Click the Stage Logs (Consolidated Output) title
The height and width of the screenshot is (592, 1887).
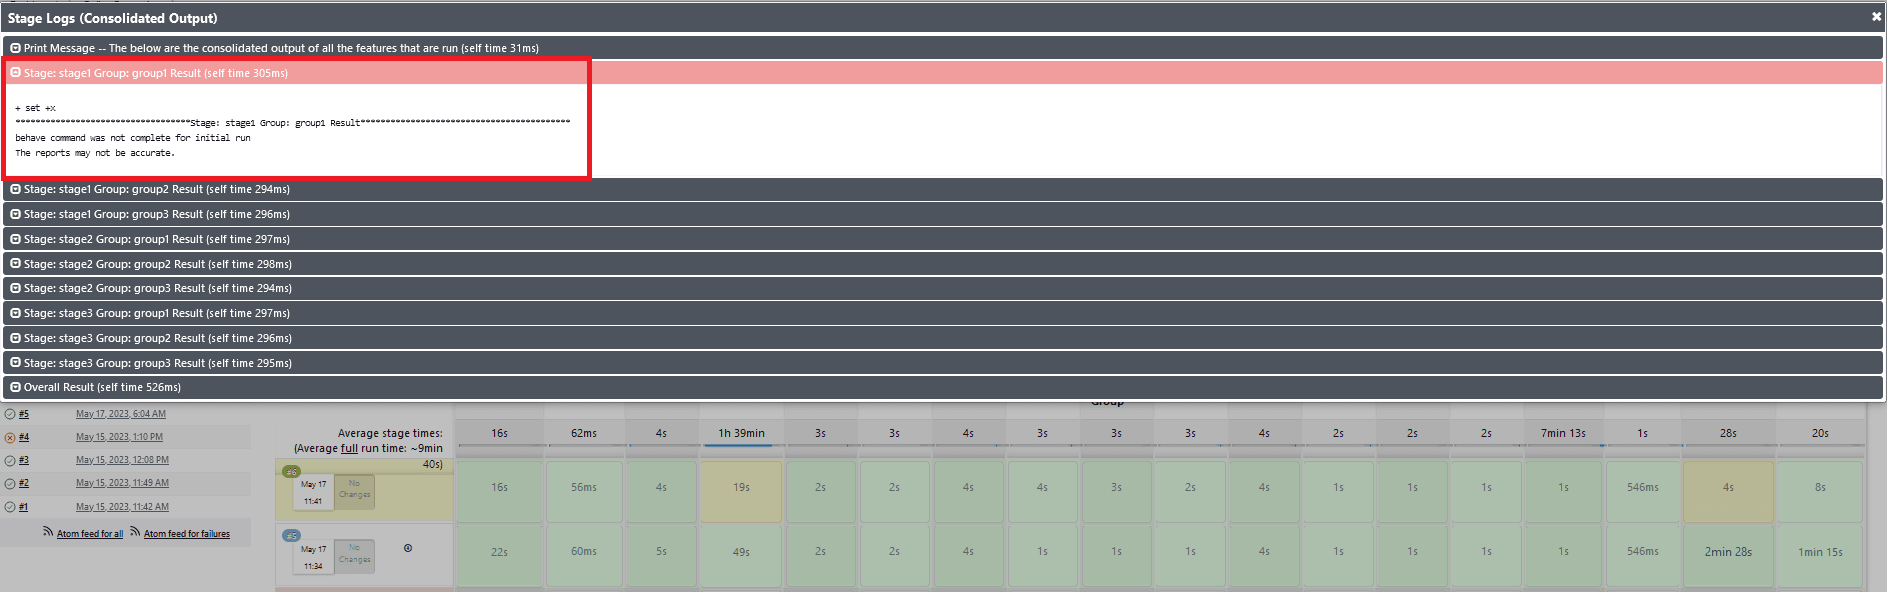pos(113,18)
